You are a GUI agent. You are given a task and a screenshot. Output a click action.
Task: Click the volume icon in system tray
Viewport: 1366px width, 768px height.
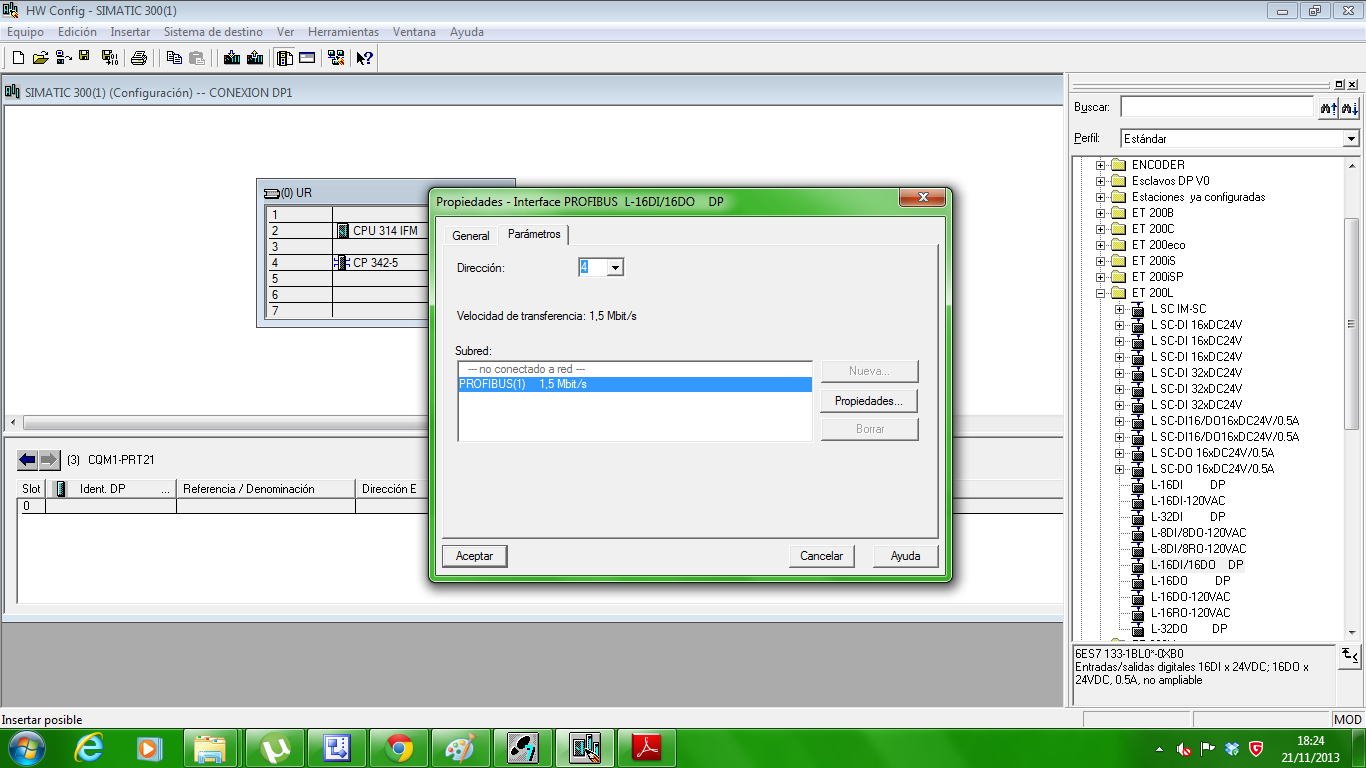coord(1184,748)
